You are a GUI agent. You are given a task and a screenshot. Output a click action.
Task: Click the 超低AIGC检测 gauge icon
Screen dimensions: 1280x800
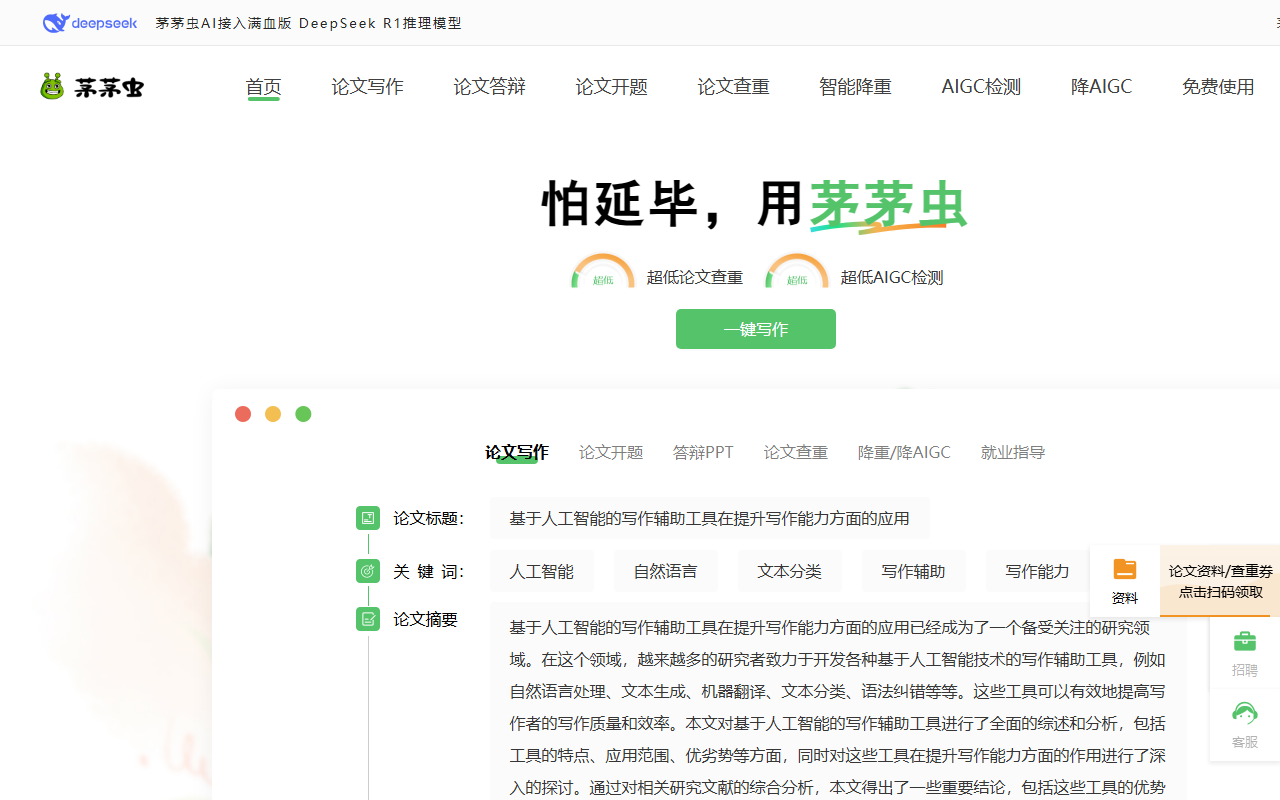[x=797, y=272]
